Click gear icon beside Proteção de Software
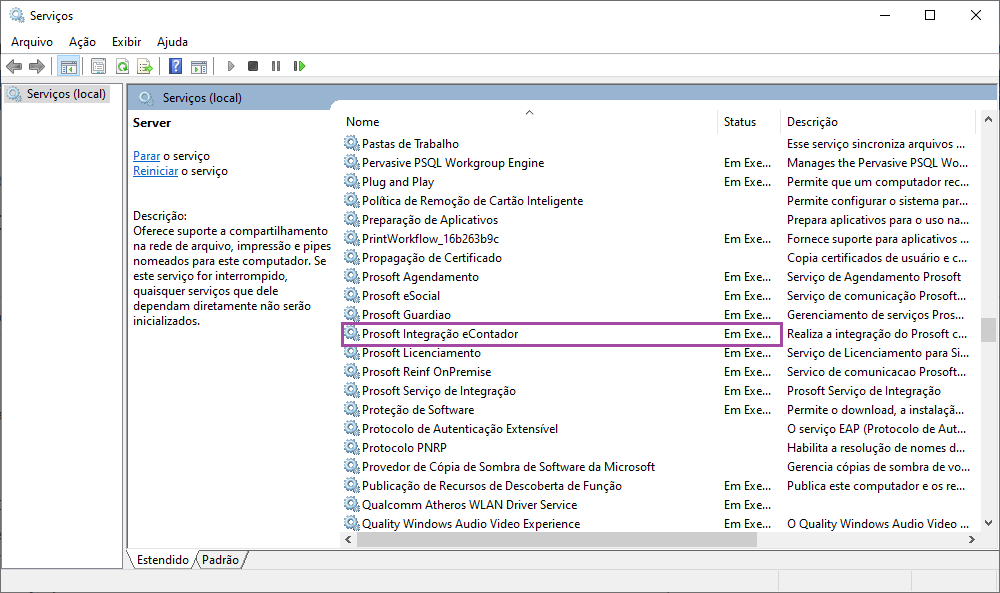 (x=351, y=409)
